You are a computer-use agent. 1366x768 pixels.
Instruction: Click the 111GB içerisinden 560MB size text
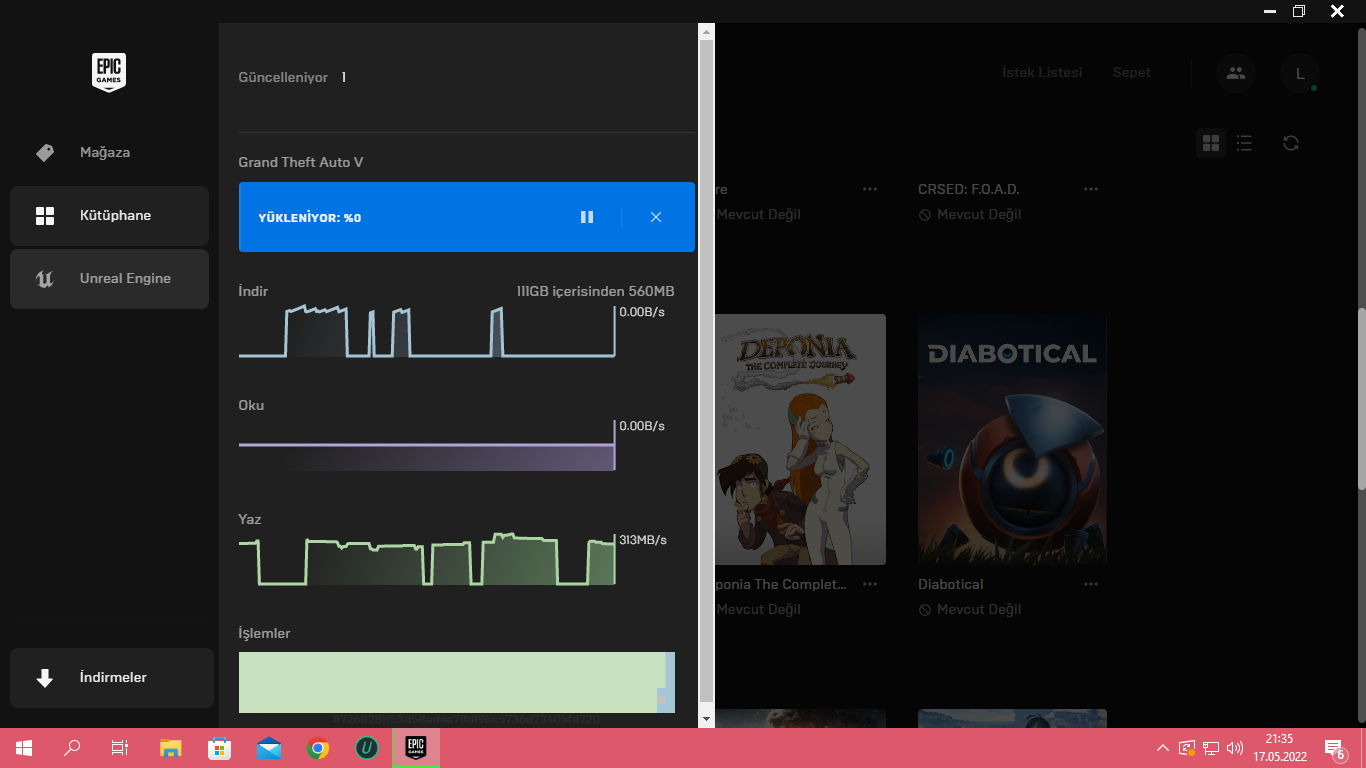click(595, 291)
